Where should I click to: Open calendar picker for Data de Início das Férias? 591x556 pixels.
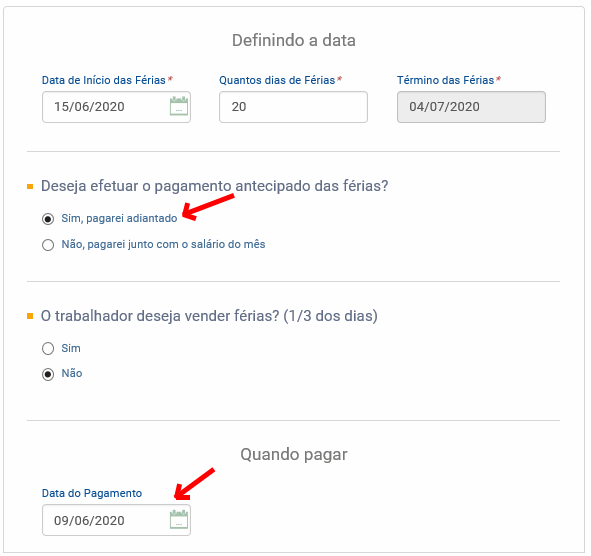pyautogui.click(x=179, y=106)
